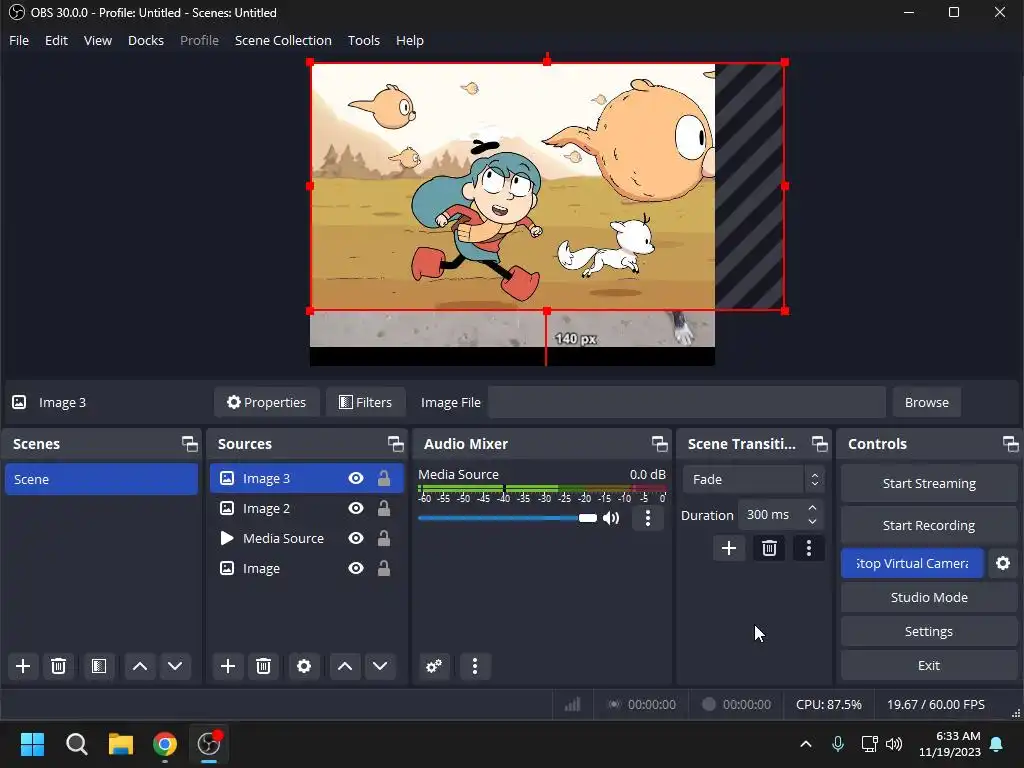Open the View menu
The width and height of the screenshot is (1024, 768).
click(98, 40)
